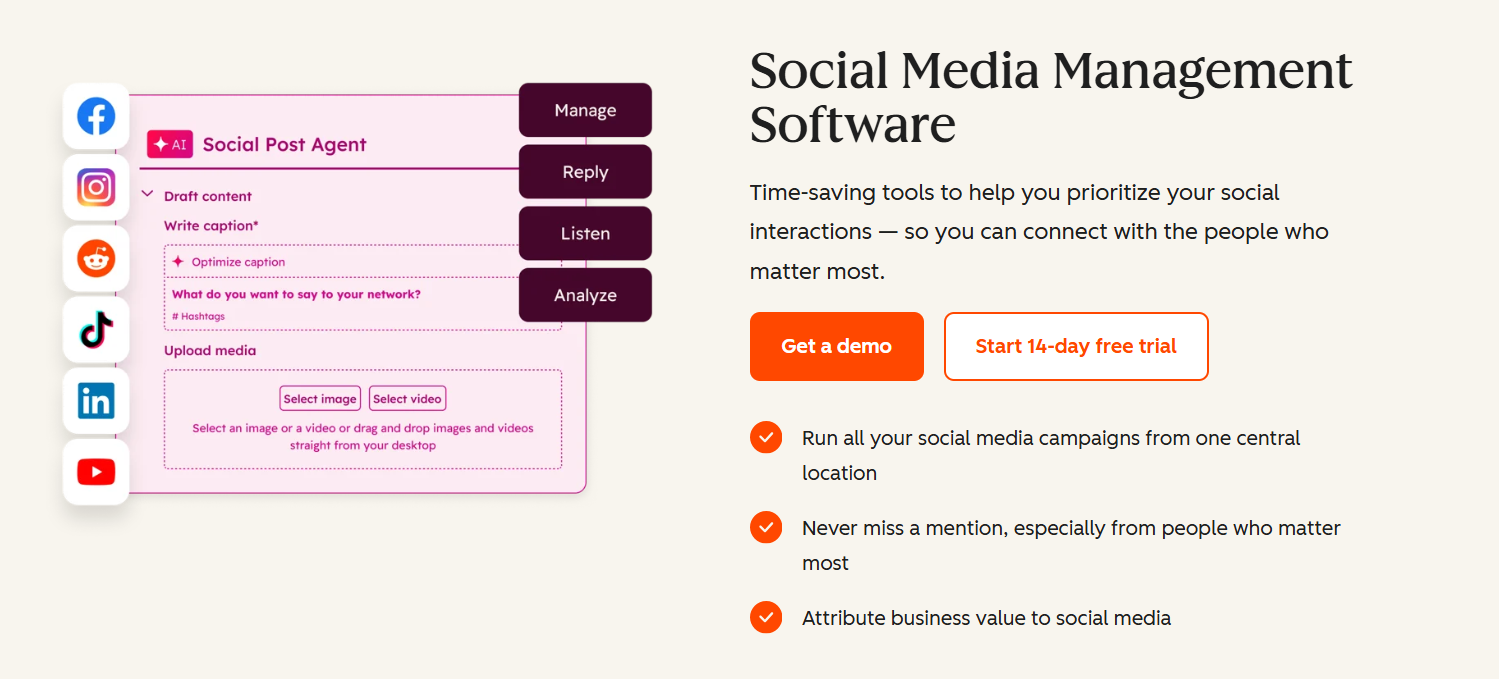Switch to the Manage tab
The width and height of the screenshot is (1499, 679).
click(x=585, y=110)
